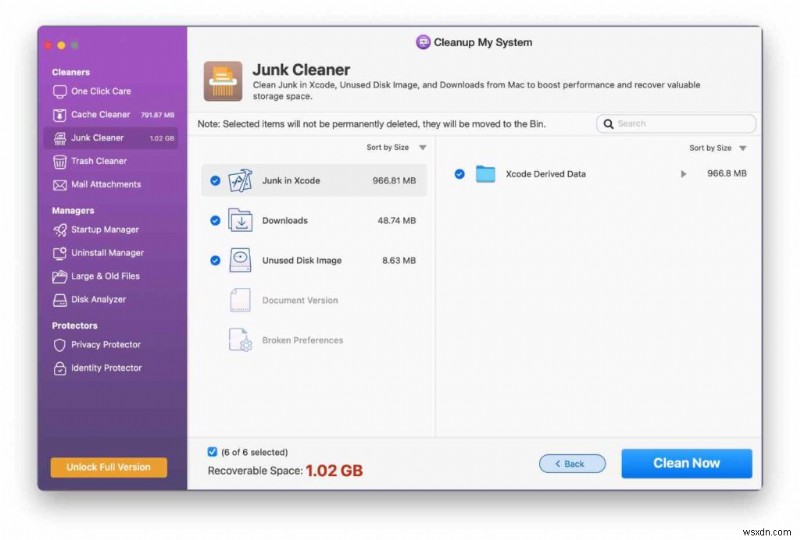Click the Junk Cleaner sidebar label
Screen dimensions: 800x540
(97, 138)
